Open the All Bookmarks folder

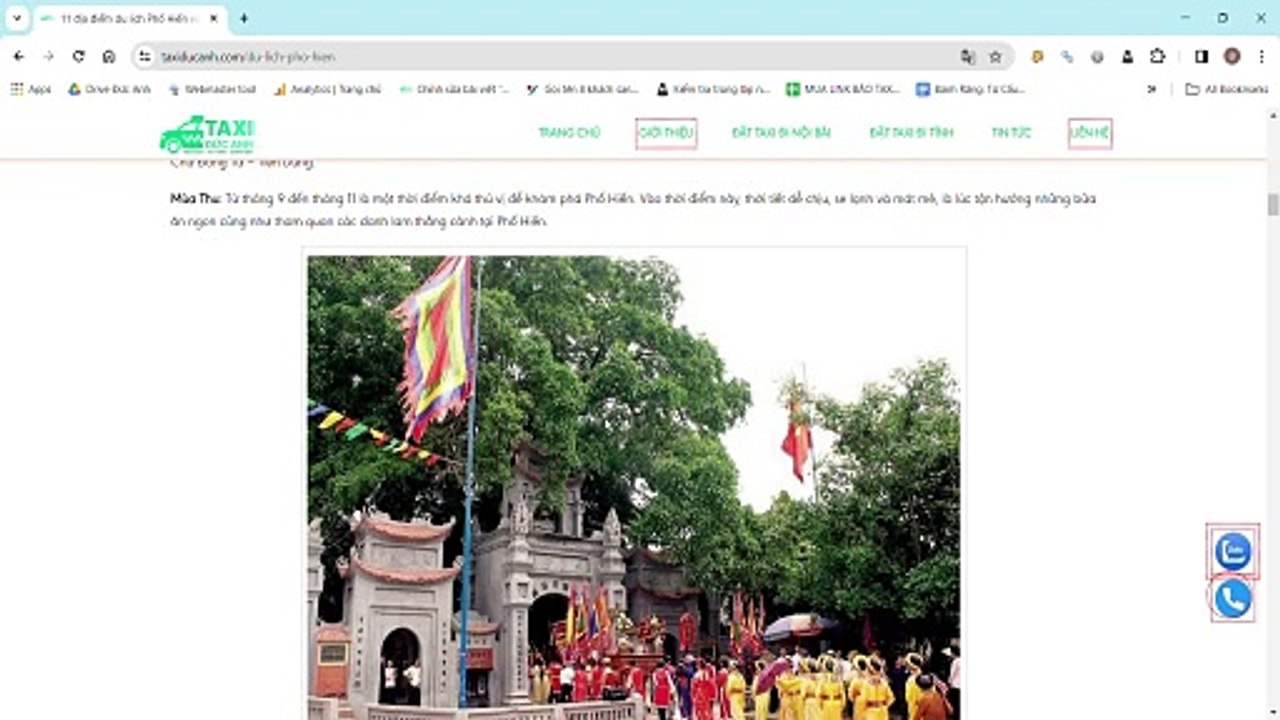point(1226,89)
